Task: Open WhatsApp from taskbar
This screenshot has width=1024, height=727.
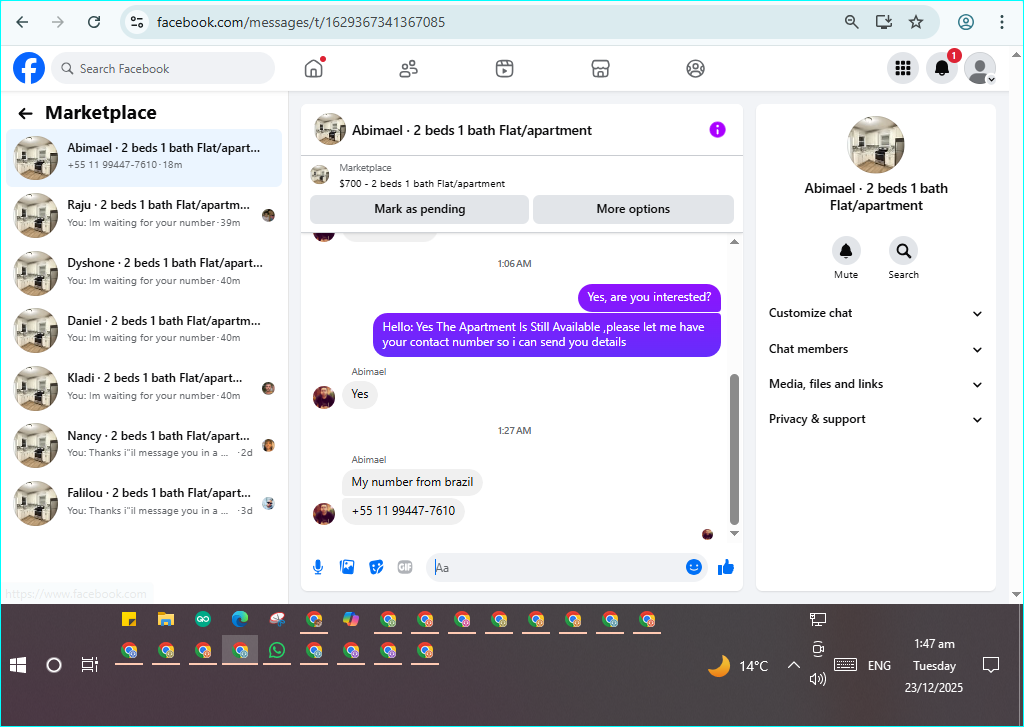Action: point(277,651)
